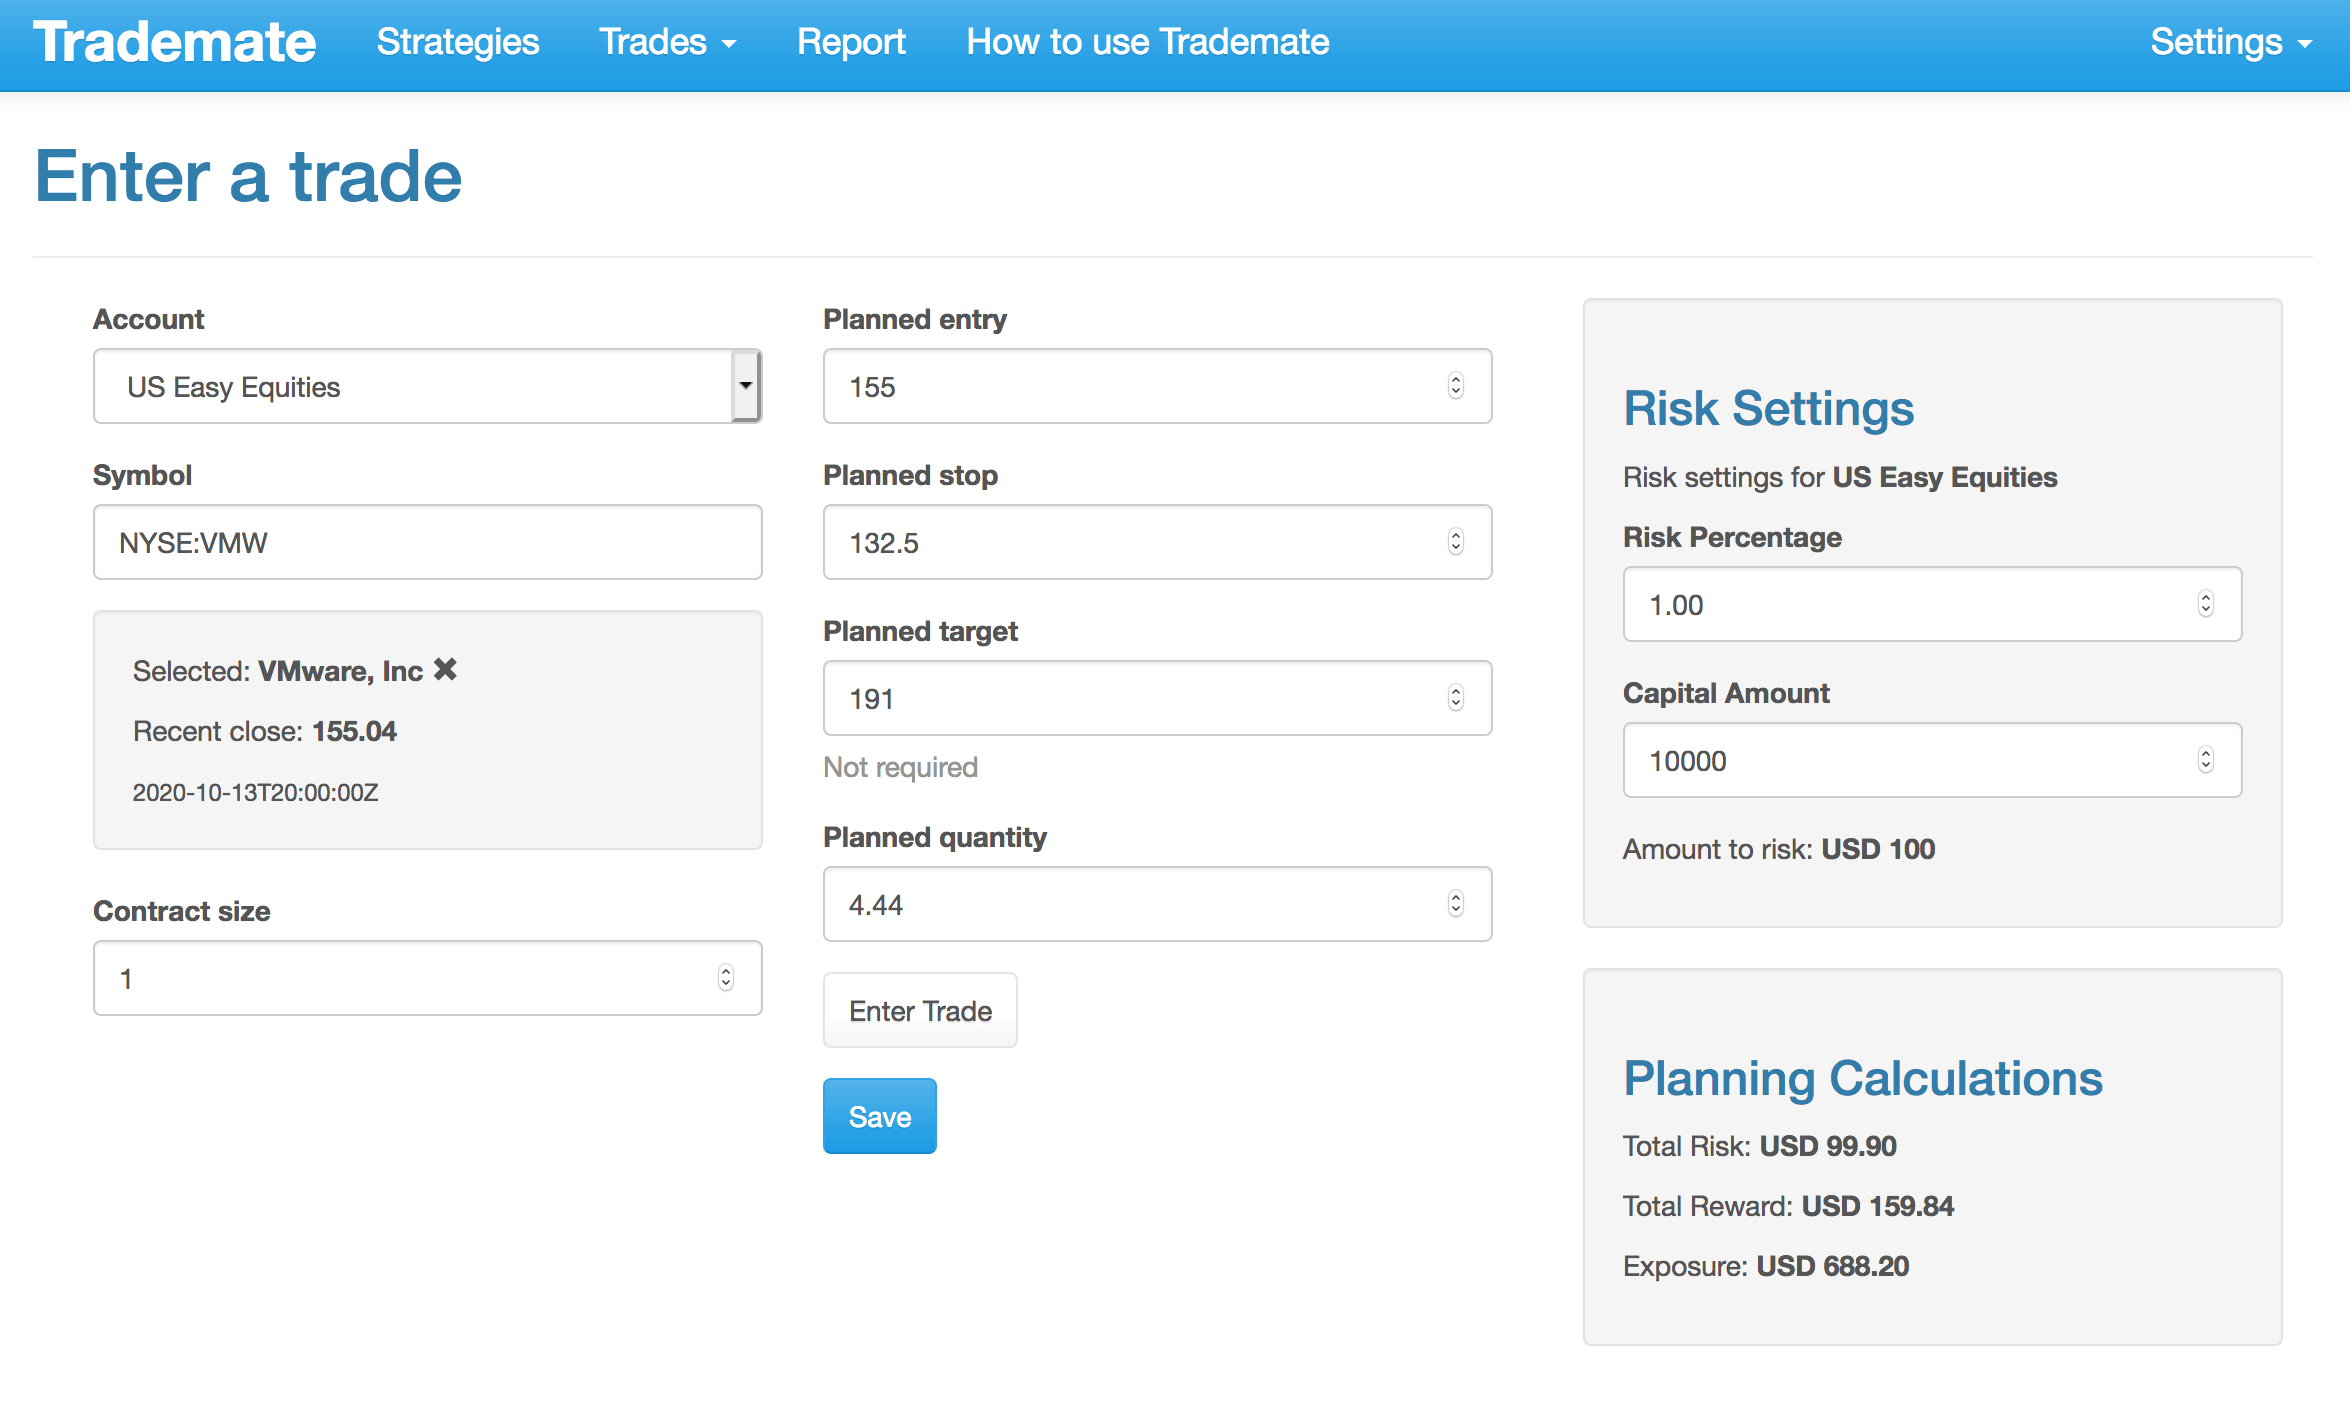Screen dimensions: 2350x1402
Task: Click the Planned quantity field
Action: pyautogui.click(x=1158, y=904)
